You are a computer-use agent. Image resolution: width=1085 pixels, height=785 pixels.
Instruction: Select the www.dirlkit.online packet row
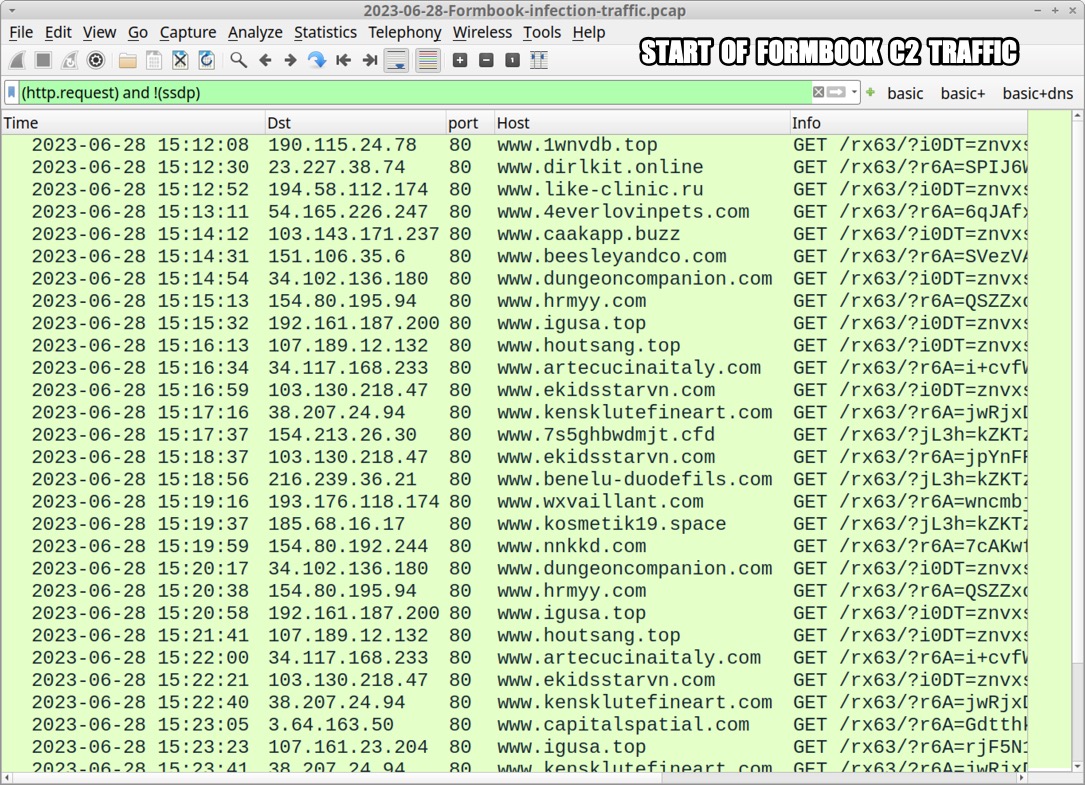pos(514,167)
